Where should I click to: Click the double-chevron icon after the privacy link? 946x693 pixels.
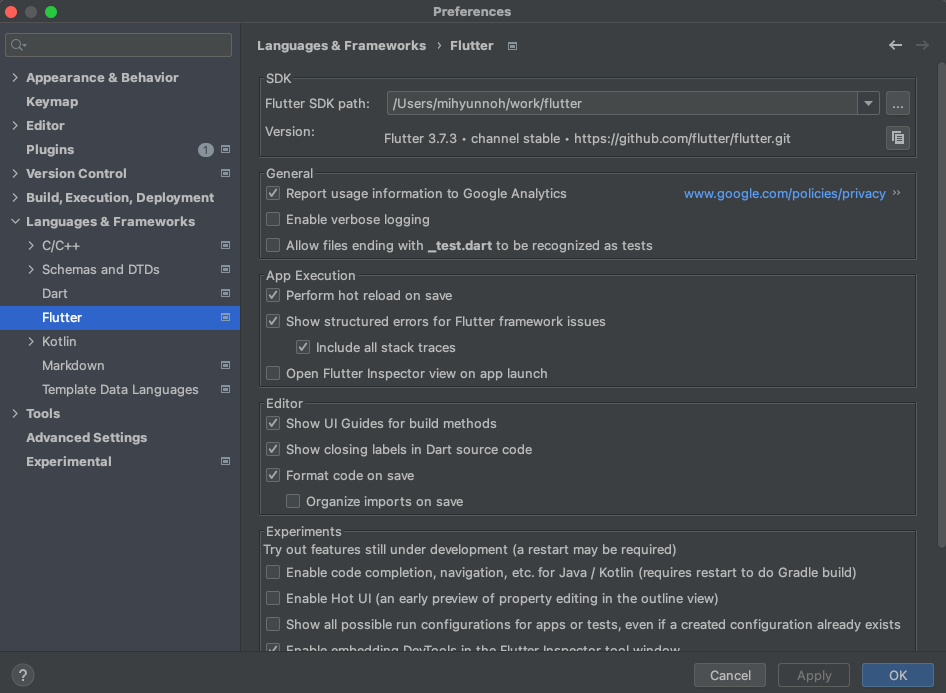897,193
